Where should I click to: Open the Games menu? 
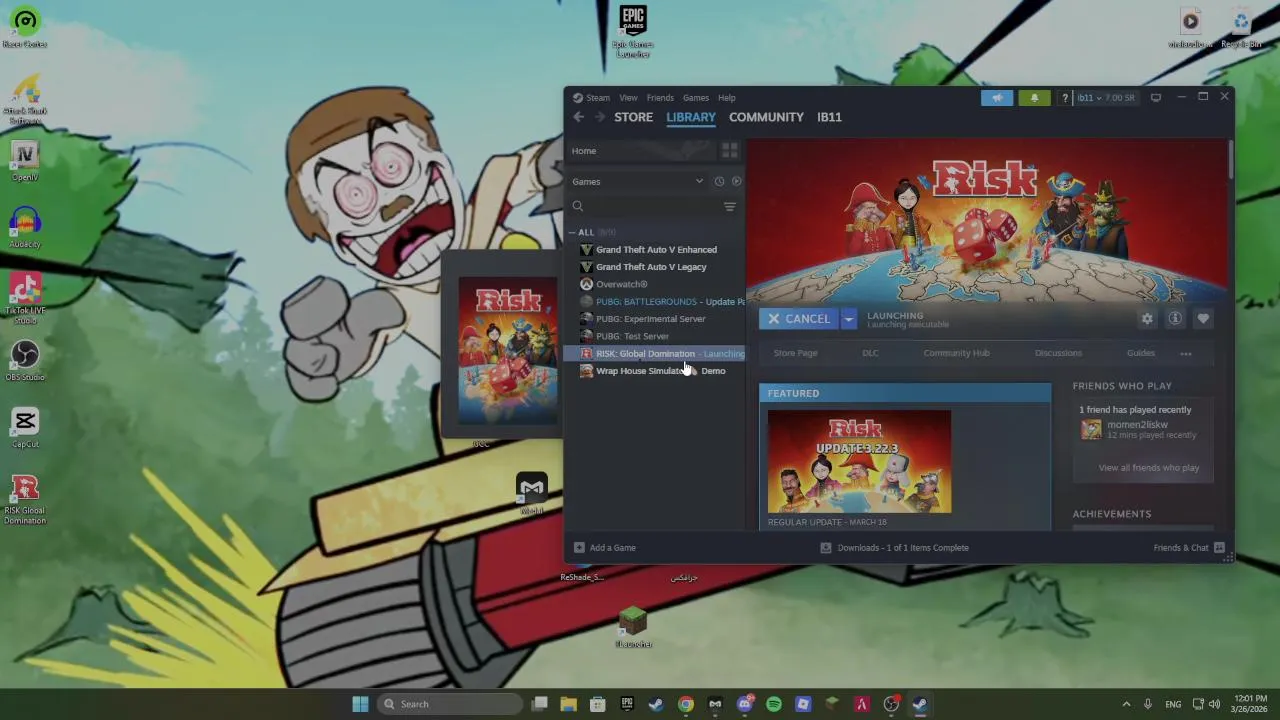pyautogui.click(x=696, y=98)
